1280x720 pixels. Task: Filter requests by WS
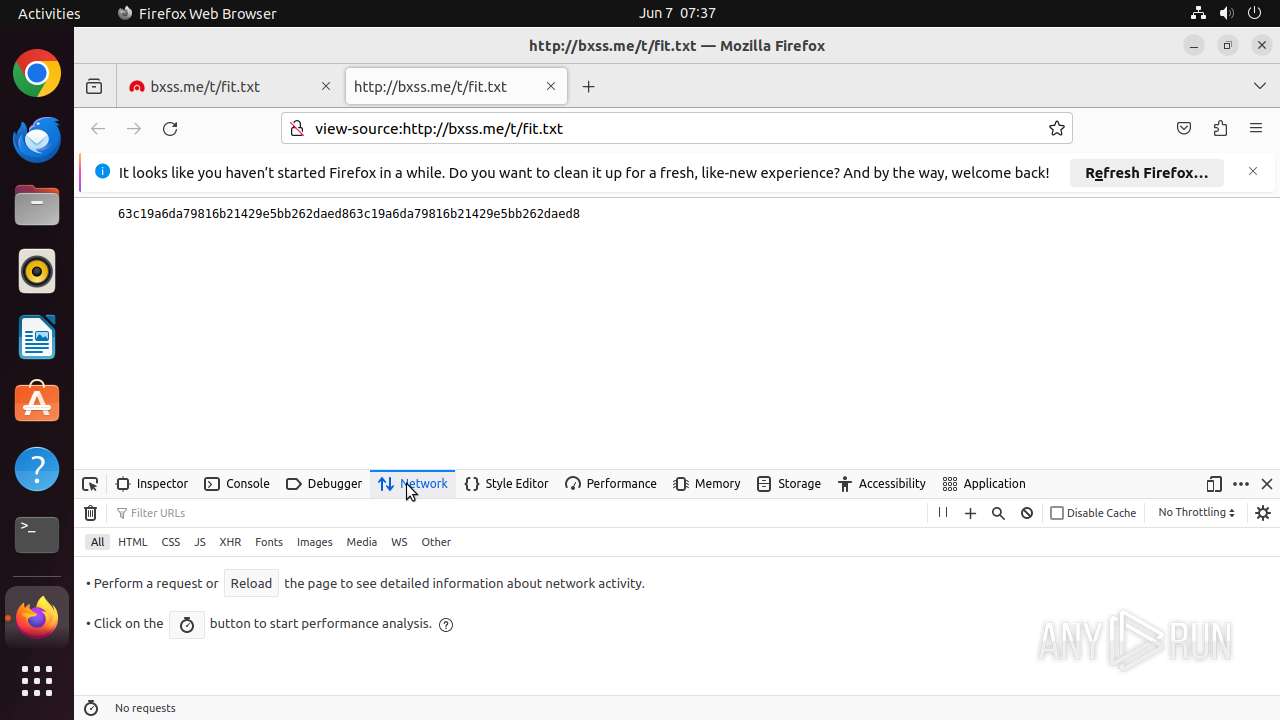coord(399,542)
